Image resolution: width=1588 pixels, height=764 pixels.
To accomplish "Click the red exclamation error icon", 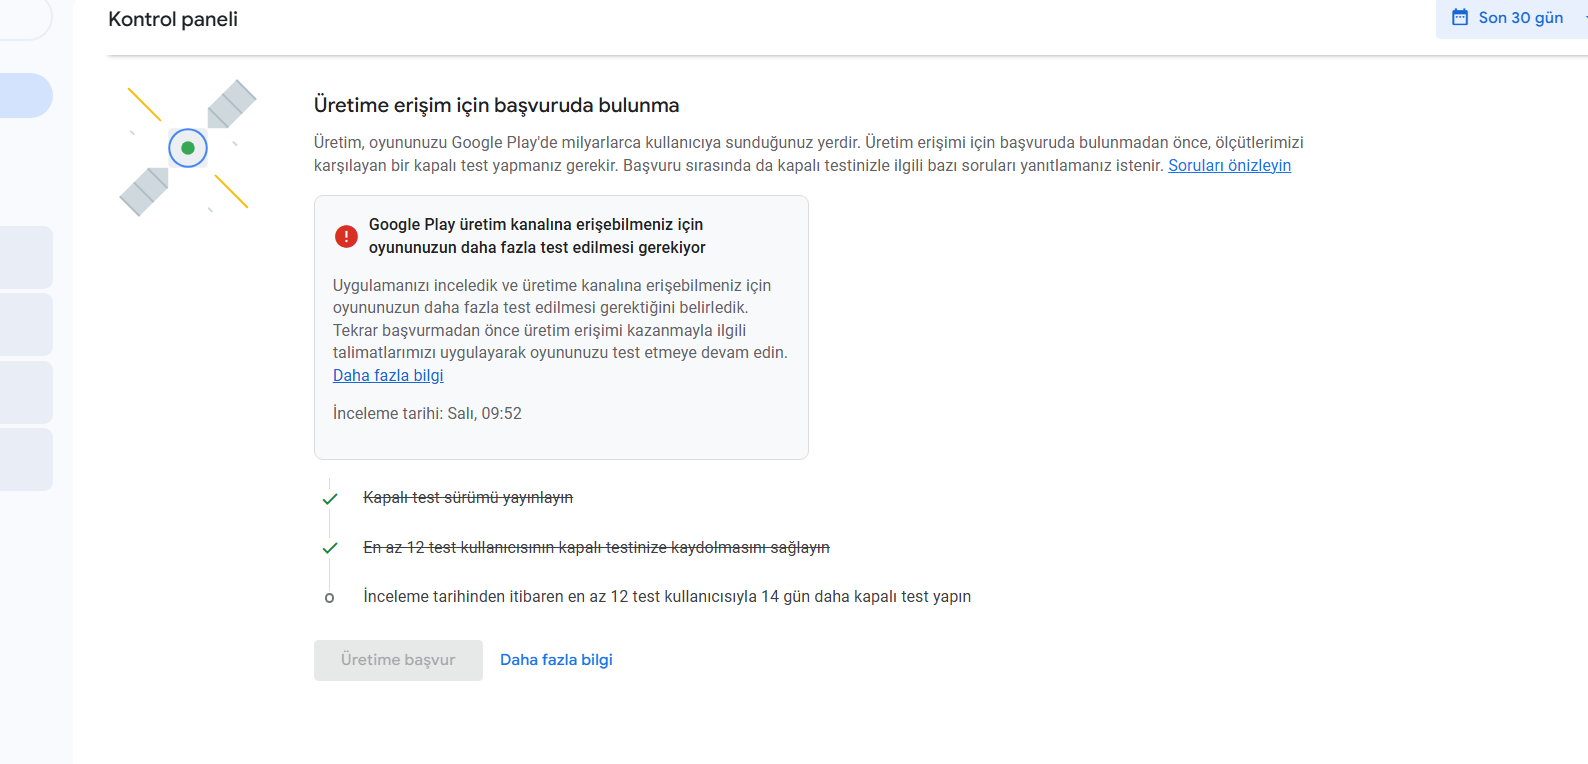I will [346, 236].
